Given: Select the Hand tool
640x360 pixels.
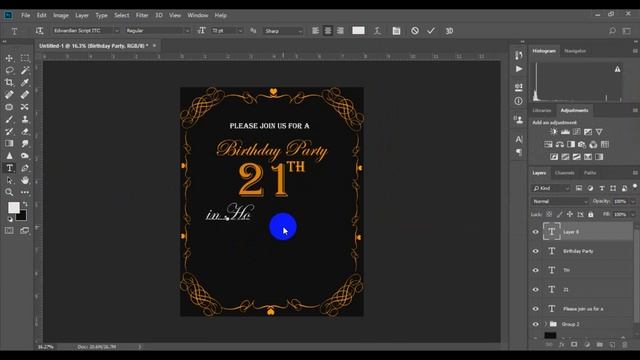Looking at the screenshot, I should (25, 180).
